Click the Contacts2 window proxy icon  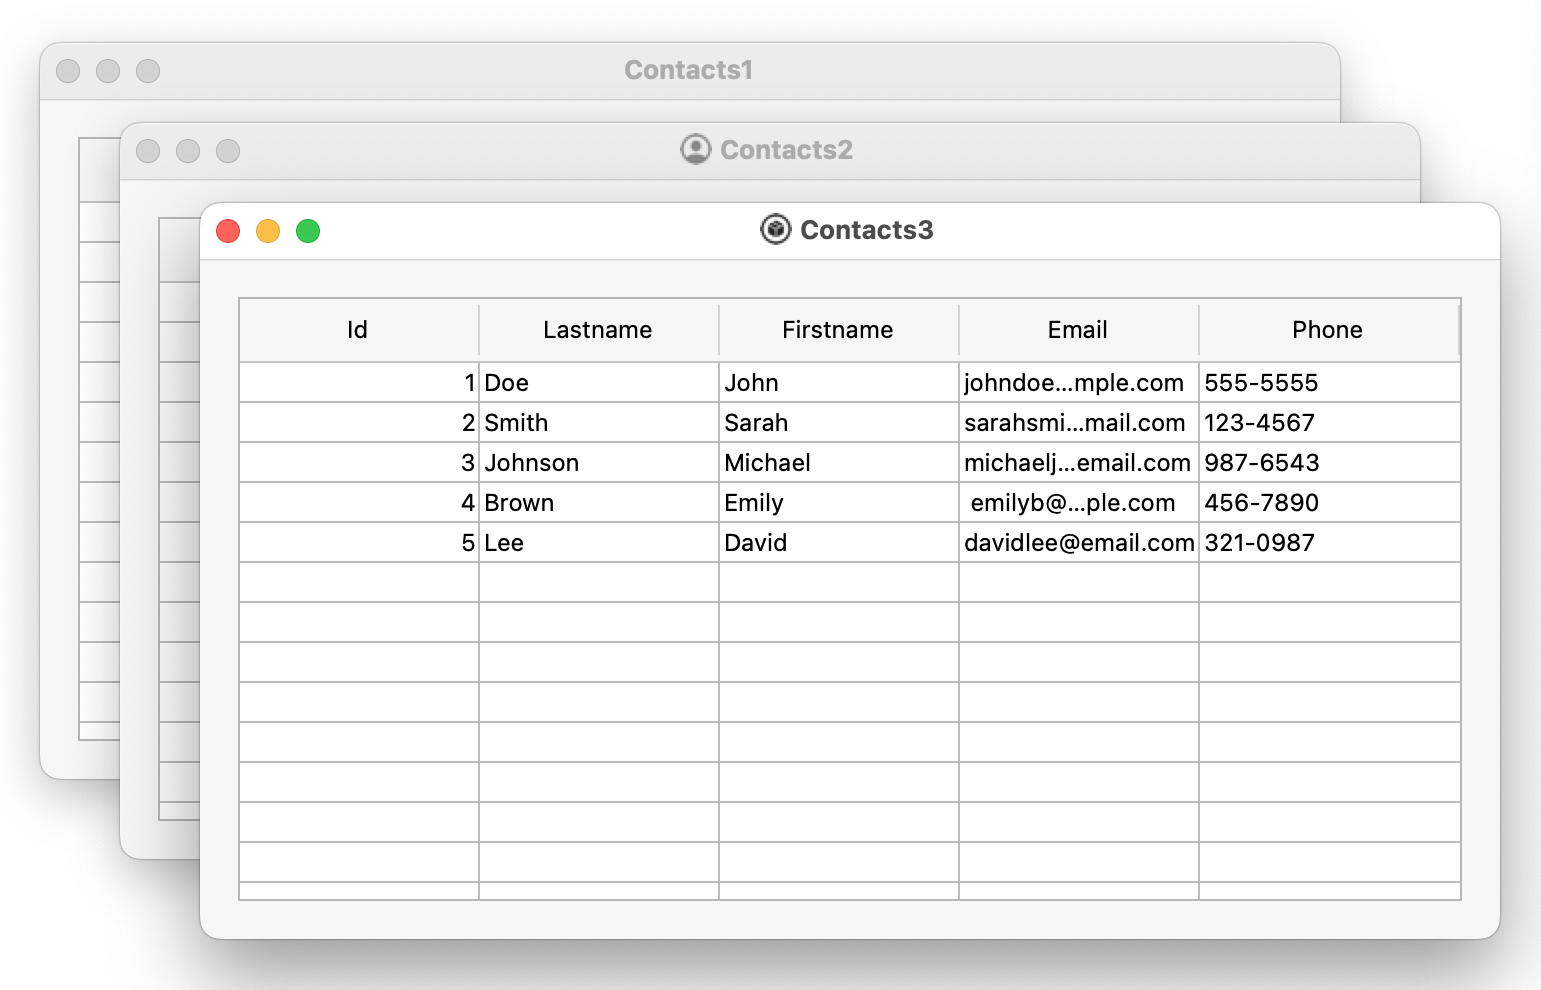point(695,150)
